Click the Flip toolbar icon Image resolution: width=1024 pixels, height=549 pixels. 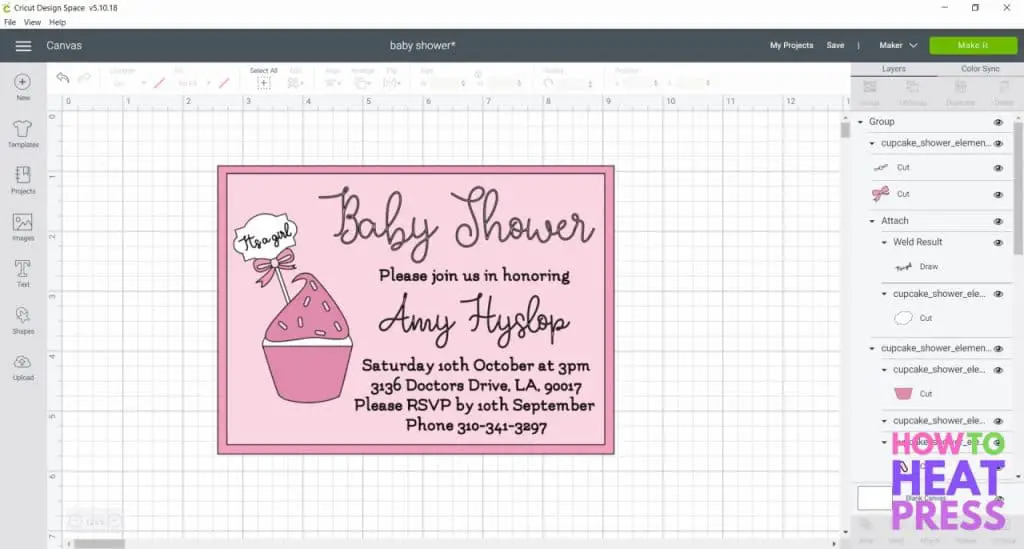click(x=391, y=83)
